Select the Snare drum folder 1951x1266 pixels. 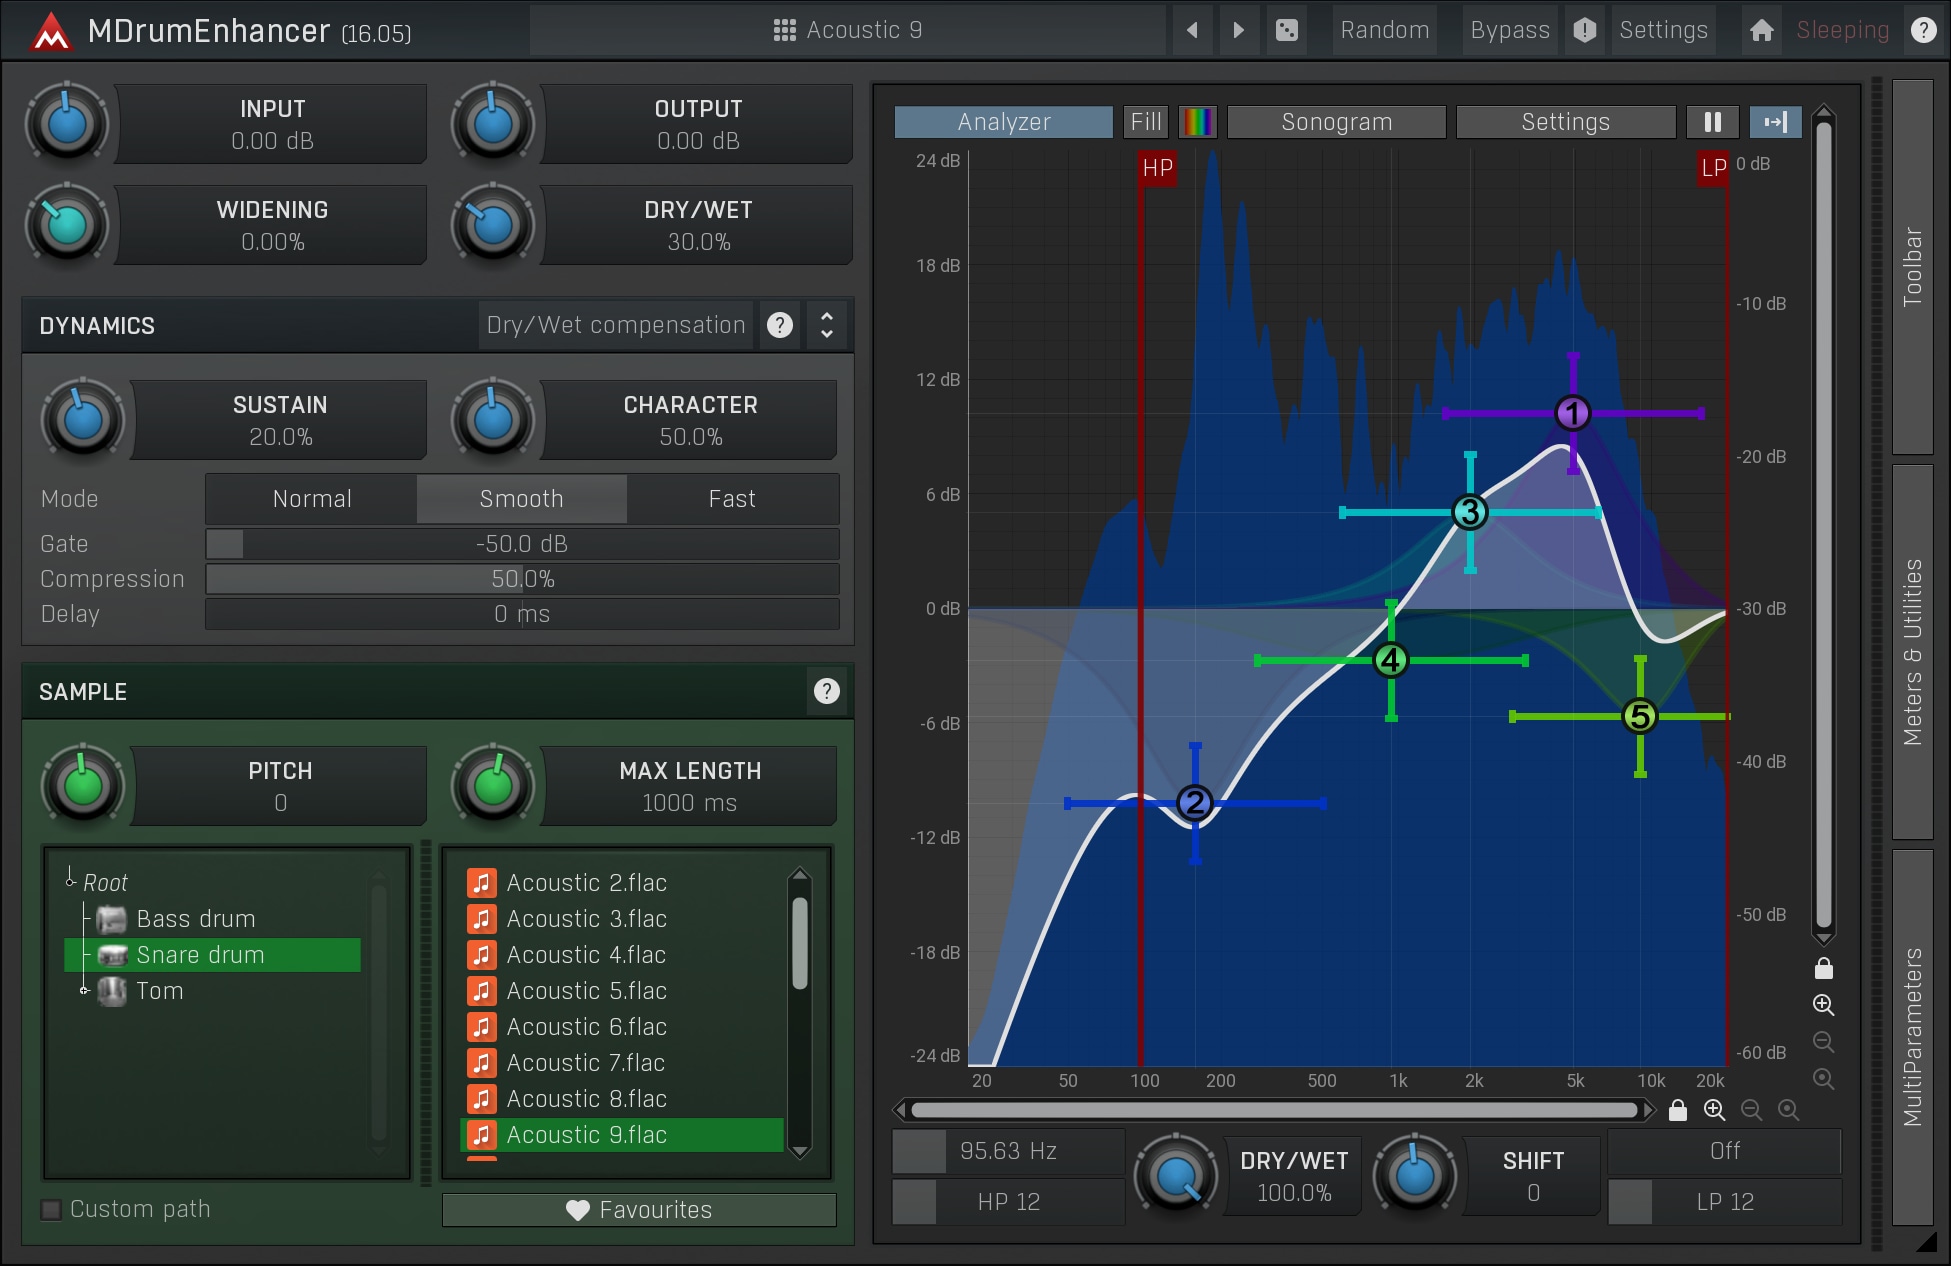[212, 955]
